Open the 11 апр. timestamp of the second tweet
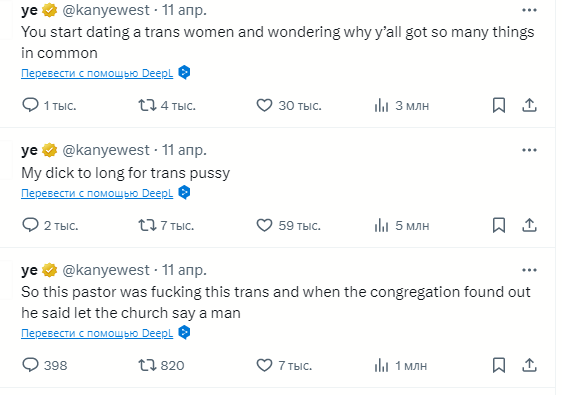 point(184,150)
